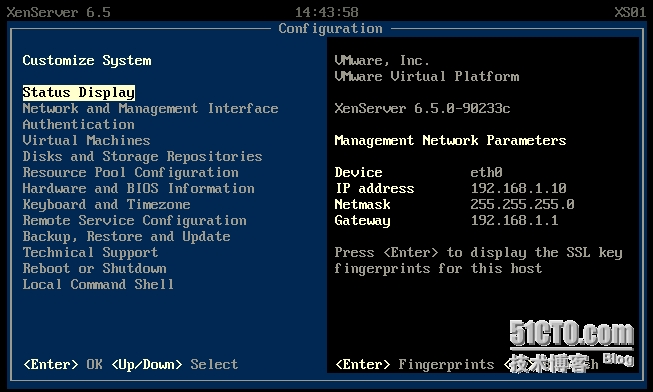
Task: Open the Technical Support entry
Action: [90, 252]
